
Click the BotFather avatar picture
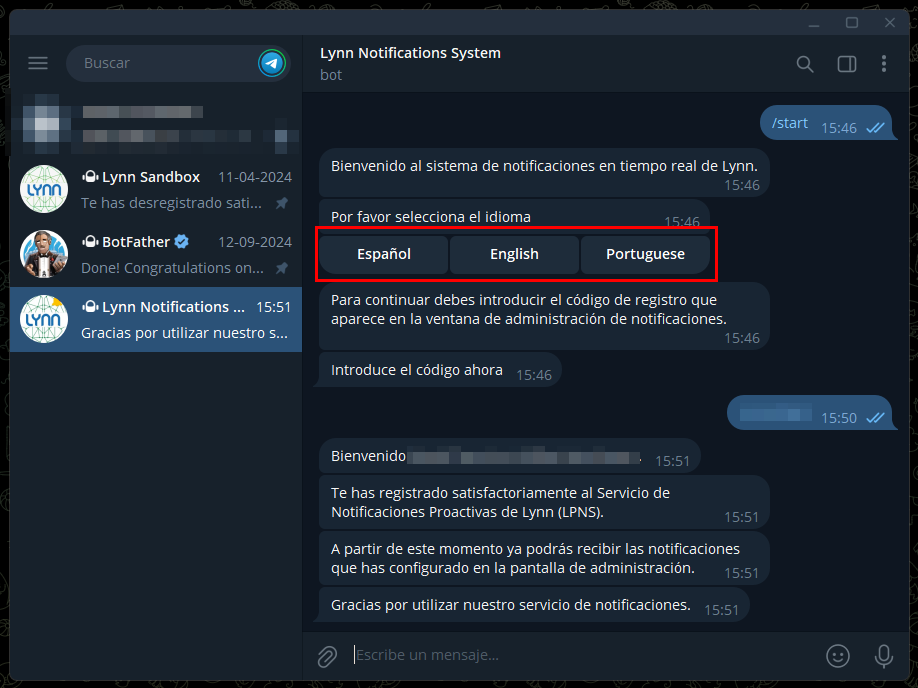point(44,254)
